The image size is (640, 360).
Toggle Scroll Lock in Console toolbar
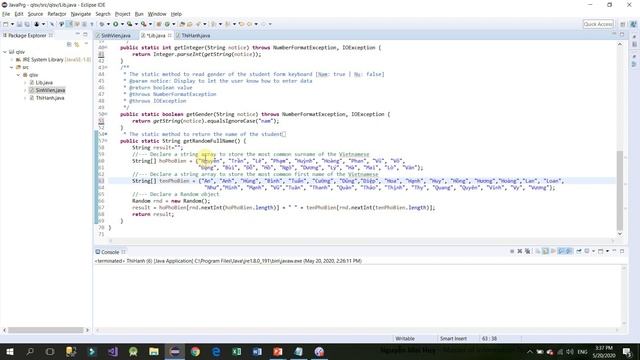pos(545,251)
